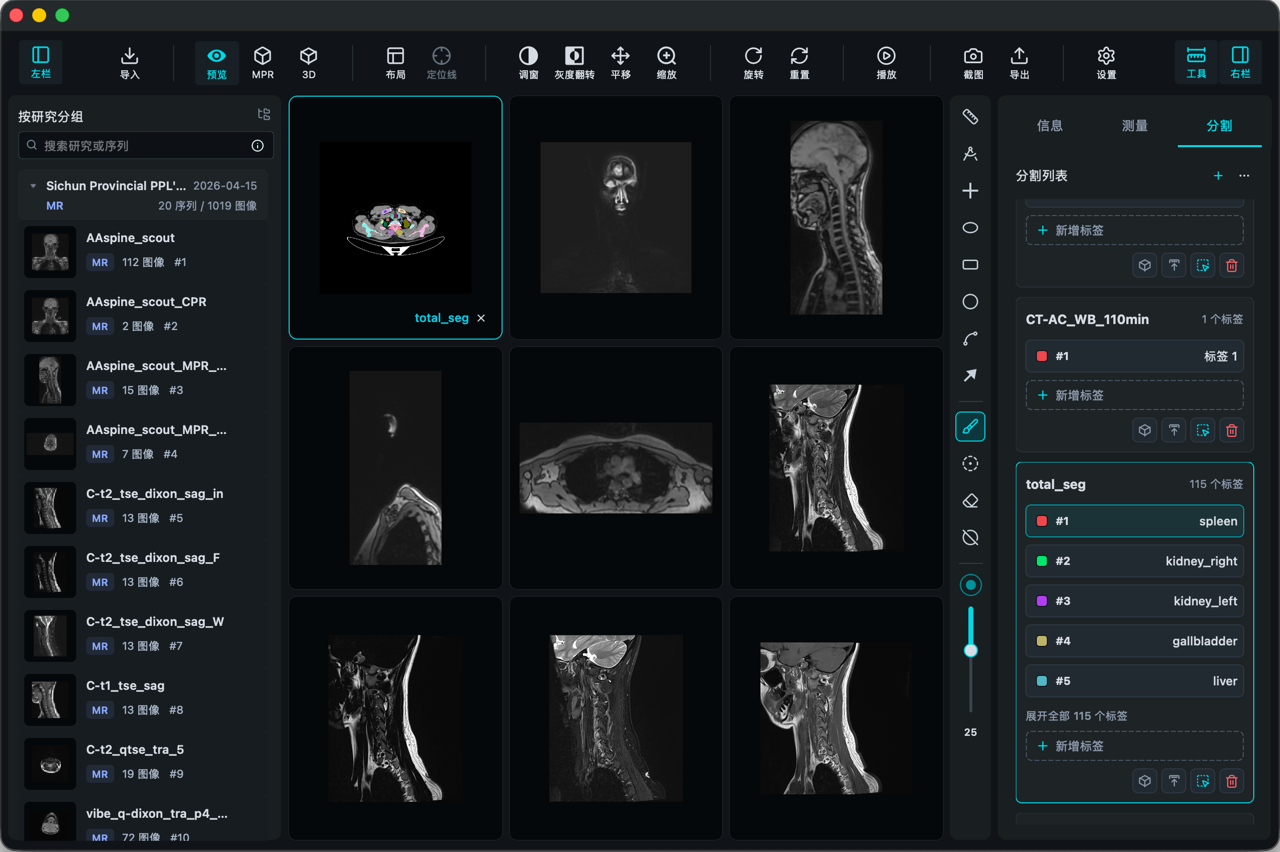Select the 分割 tab
The image size is (1280, 852).
[x=1219, y=126]
